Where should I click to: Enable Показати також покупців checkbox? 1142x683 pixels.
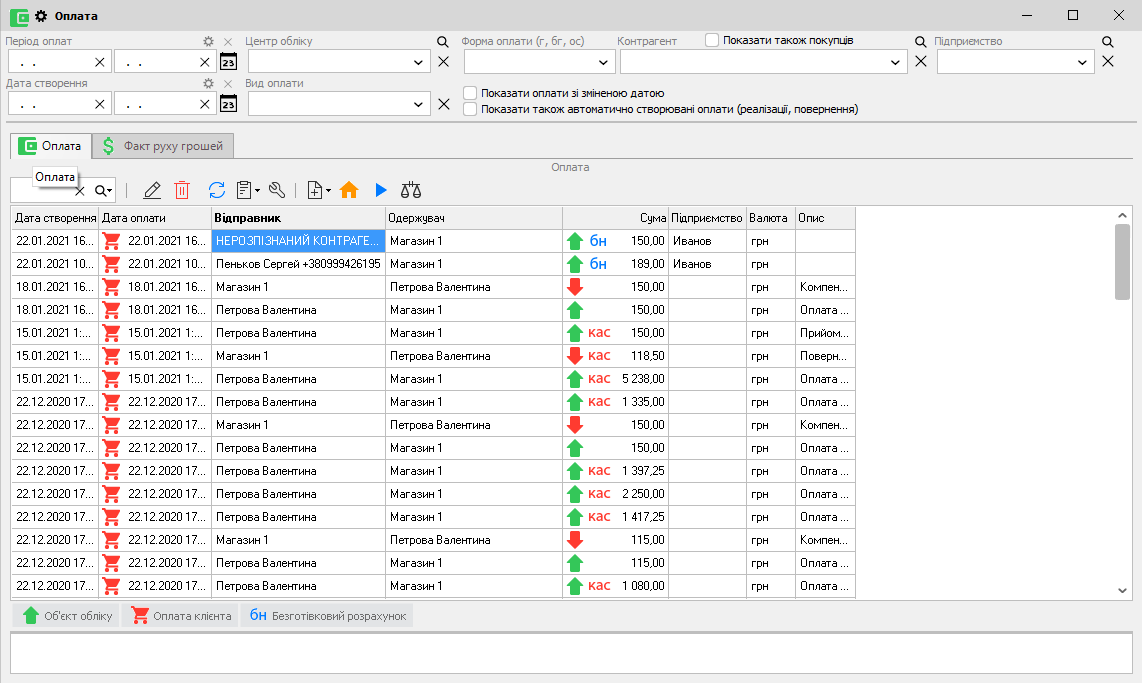712,41
